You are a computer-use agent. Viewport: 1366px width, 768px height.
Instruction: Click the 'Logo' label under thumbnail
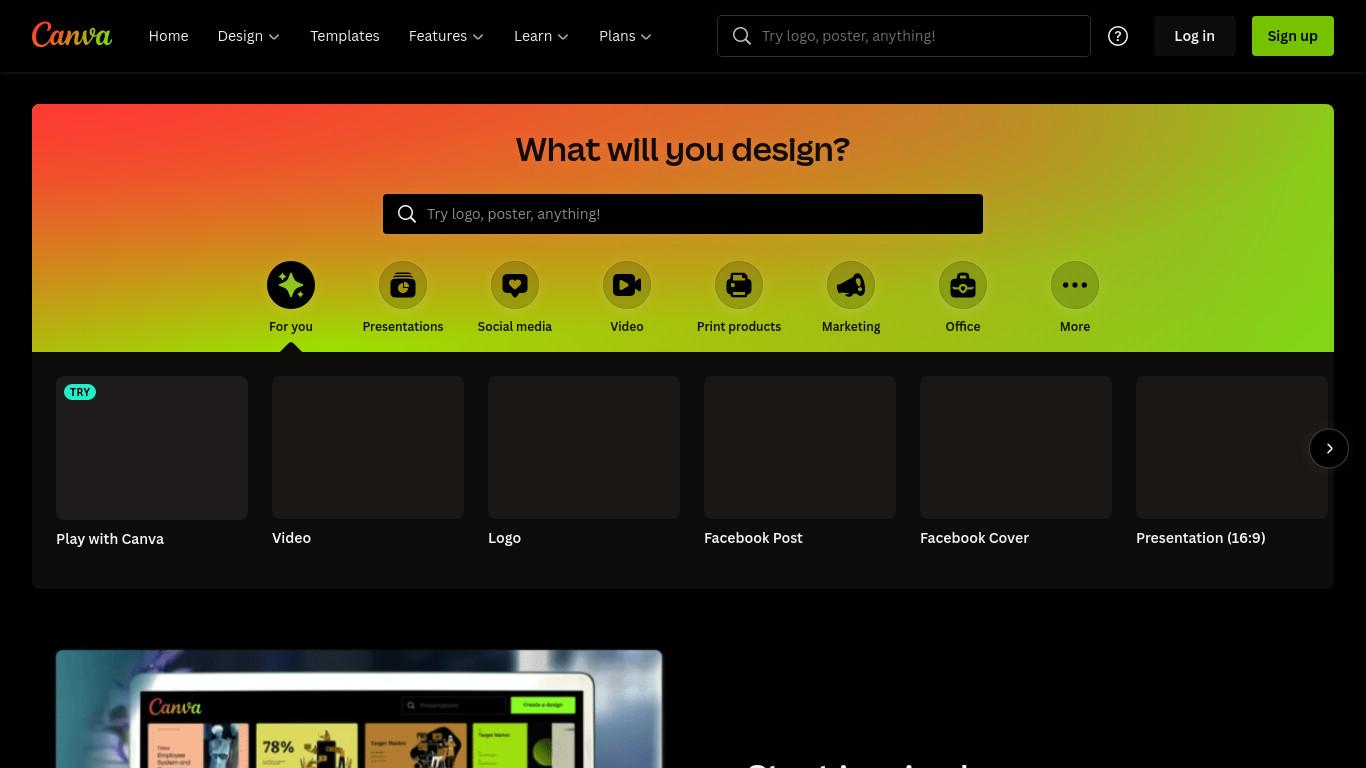504,538
